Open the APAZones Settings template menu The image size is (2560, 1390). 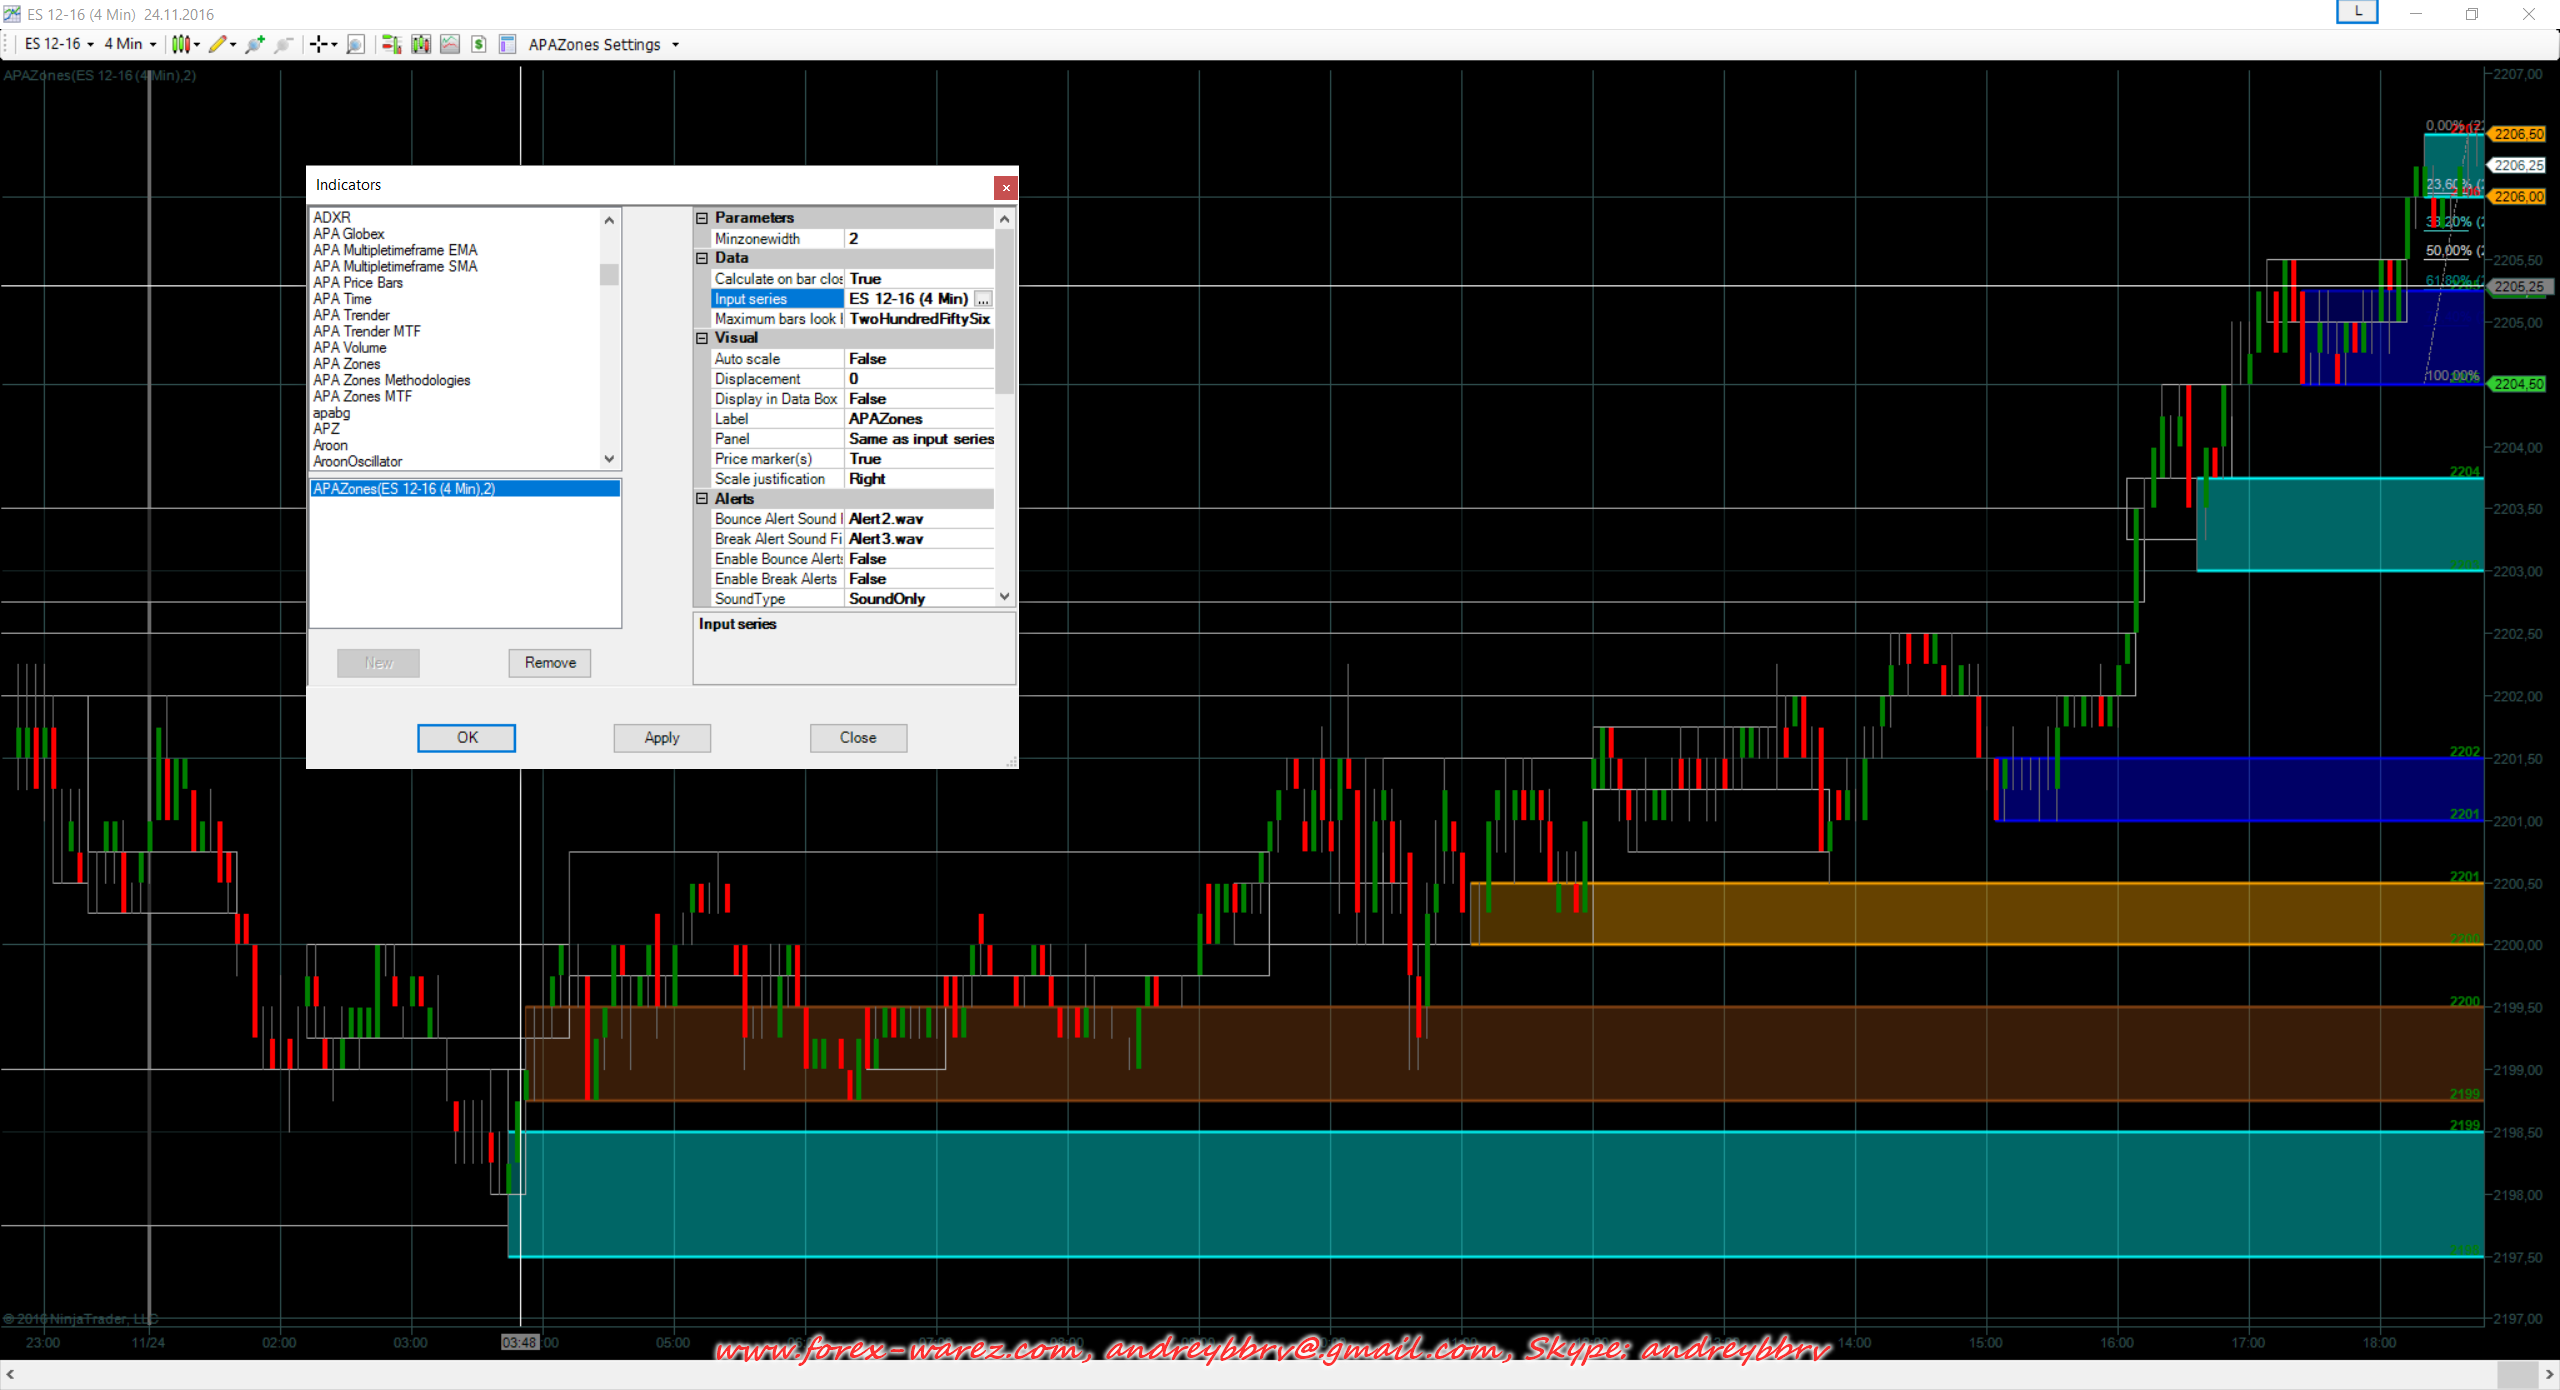coord(603,44)
